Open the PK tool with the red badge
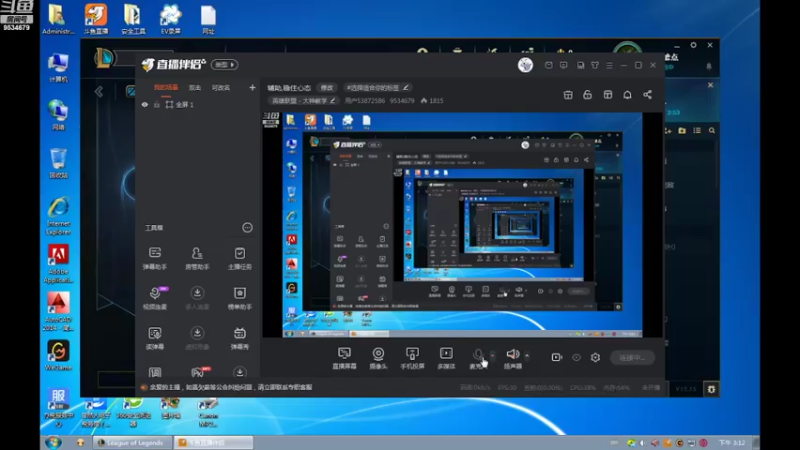This screenshot has width=800, height=450. pos(199,371)
